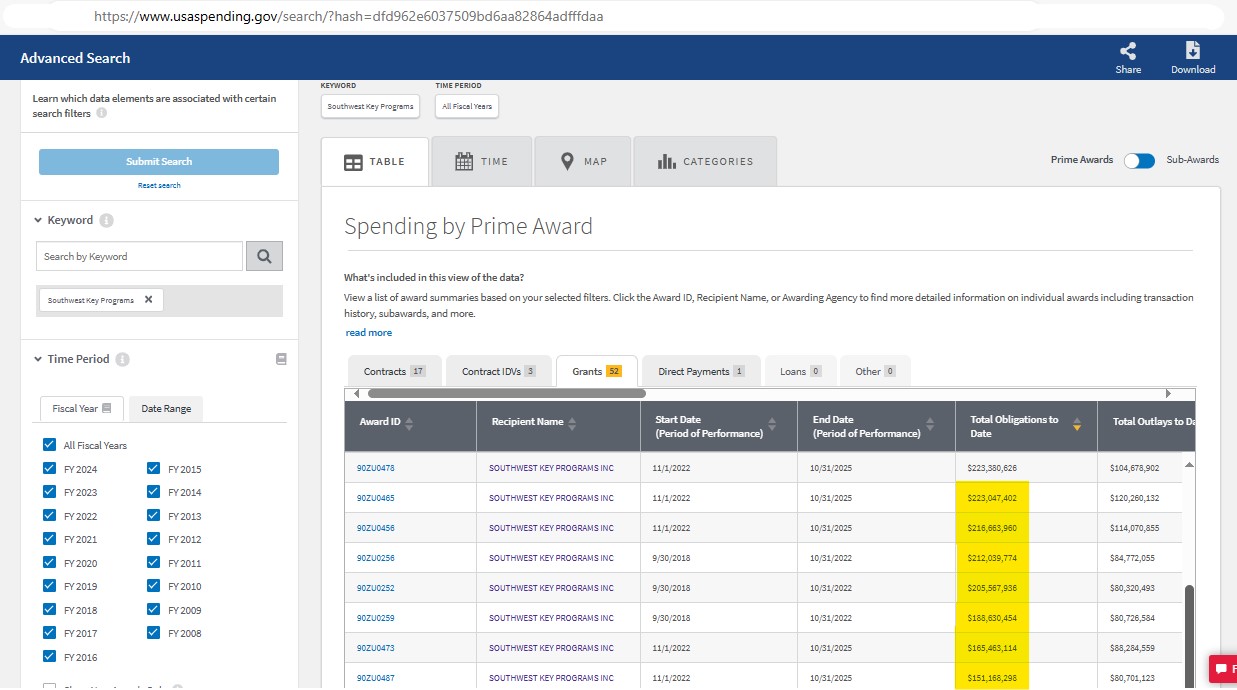
Task: Open award 90ZU0487 link
Action: point(375,678)
